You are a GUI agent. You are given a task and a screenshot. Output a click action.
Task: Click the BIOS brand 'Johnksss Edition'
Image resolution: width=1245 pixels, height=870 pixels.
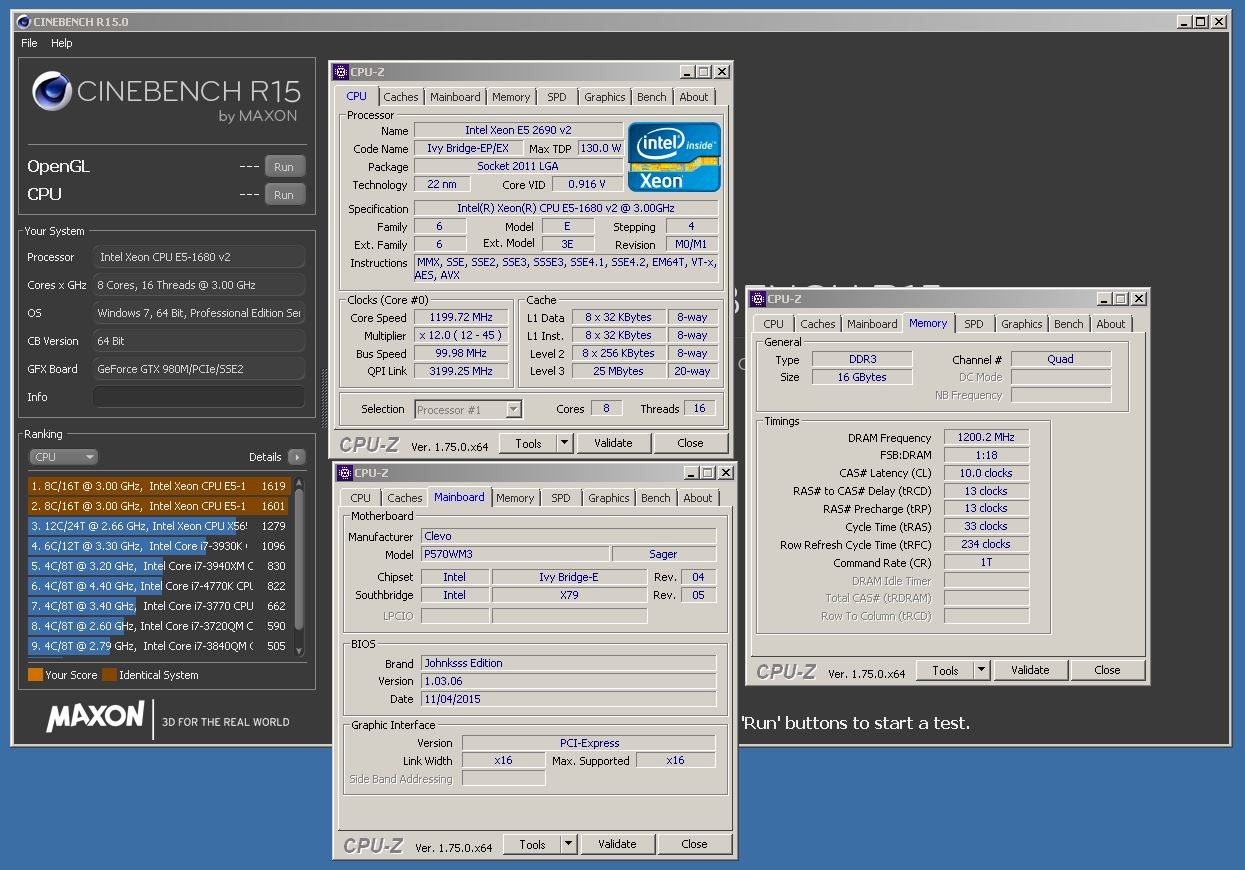pos(568,663)
